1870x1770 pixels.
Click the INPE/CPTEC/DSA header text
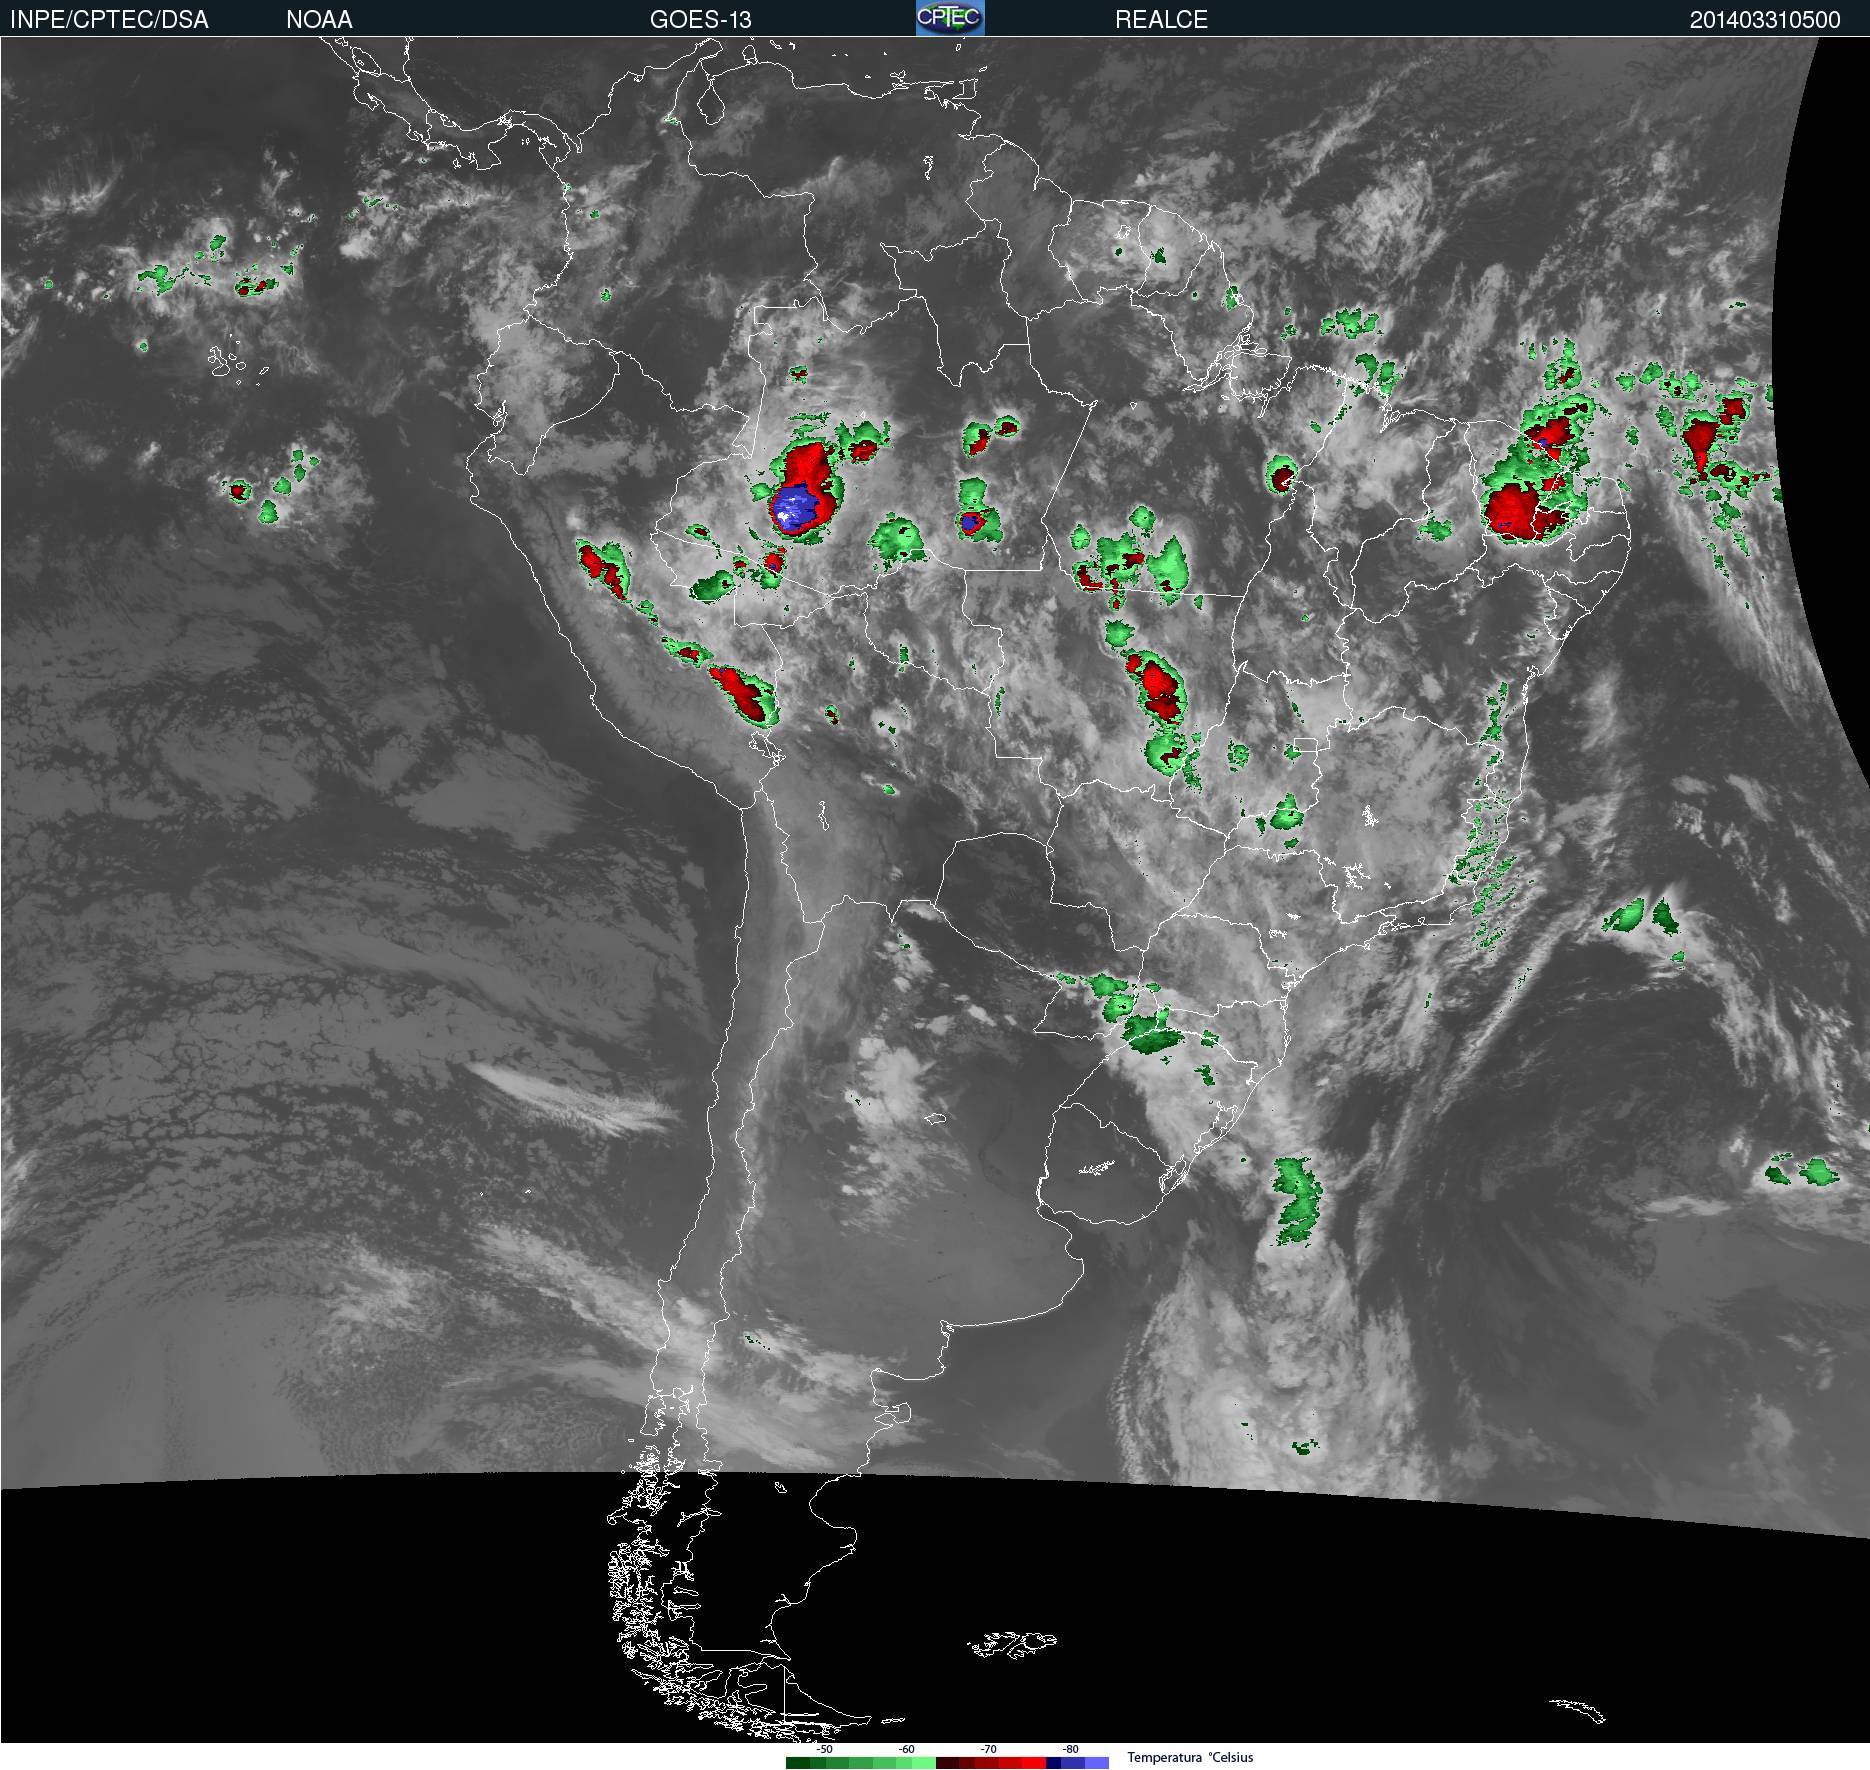click(109, 20)
